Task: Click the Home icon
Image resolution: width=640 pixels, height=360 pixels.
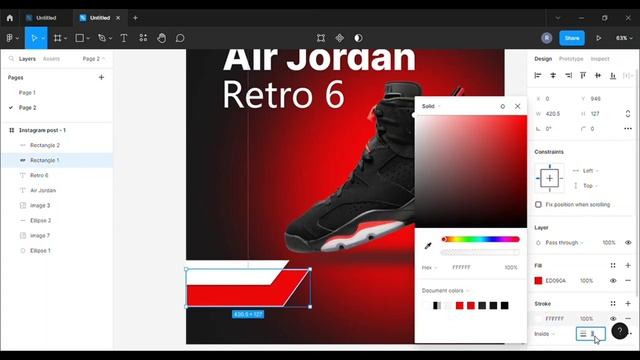Action: tap(10, 18)
